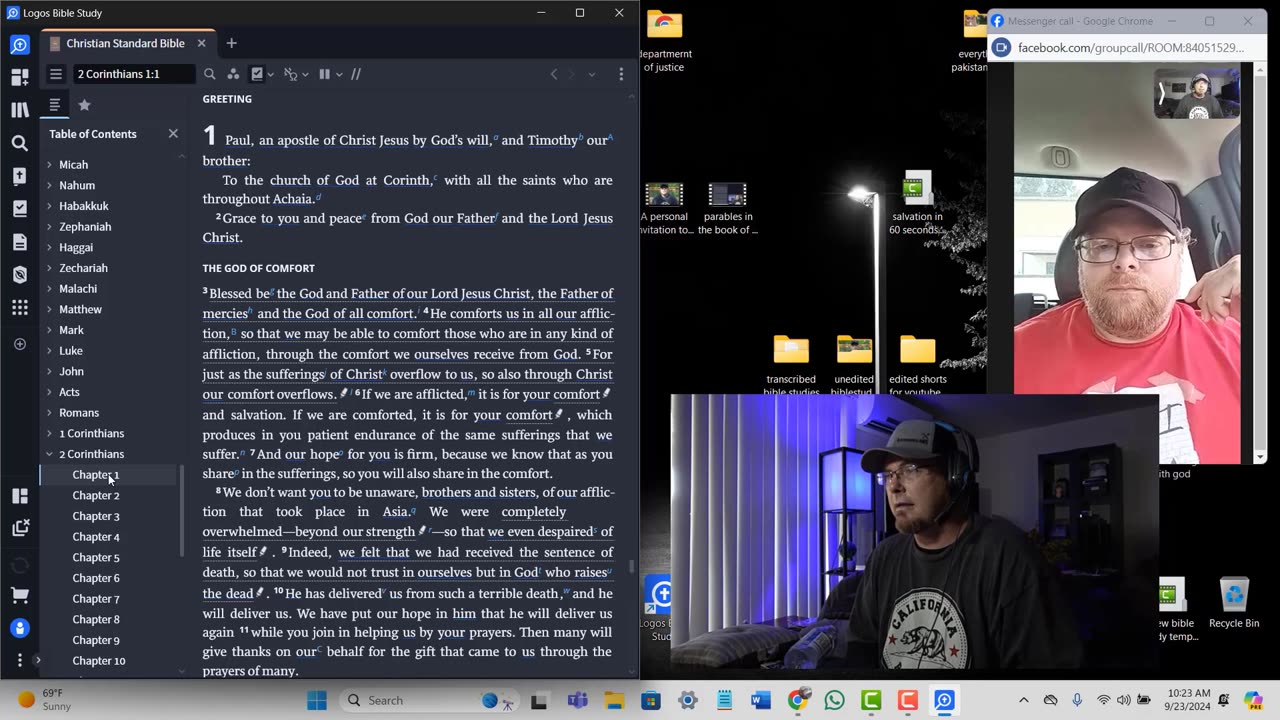The height and width of the screenshot is (720, 1280).
Task: Close the Table of Contents pane
Action: tap(173, 133)
